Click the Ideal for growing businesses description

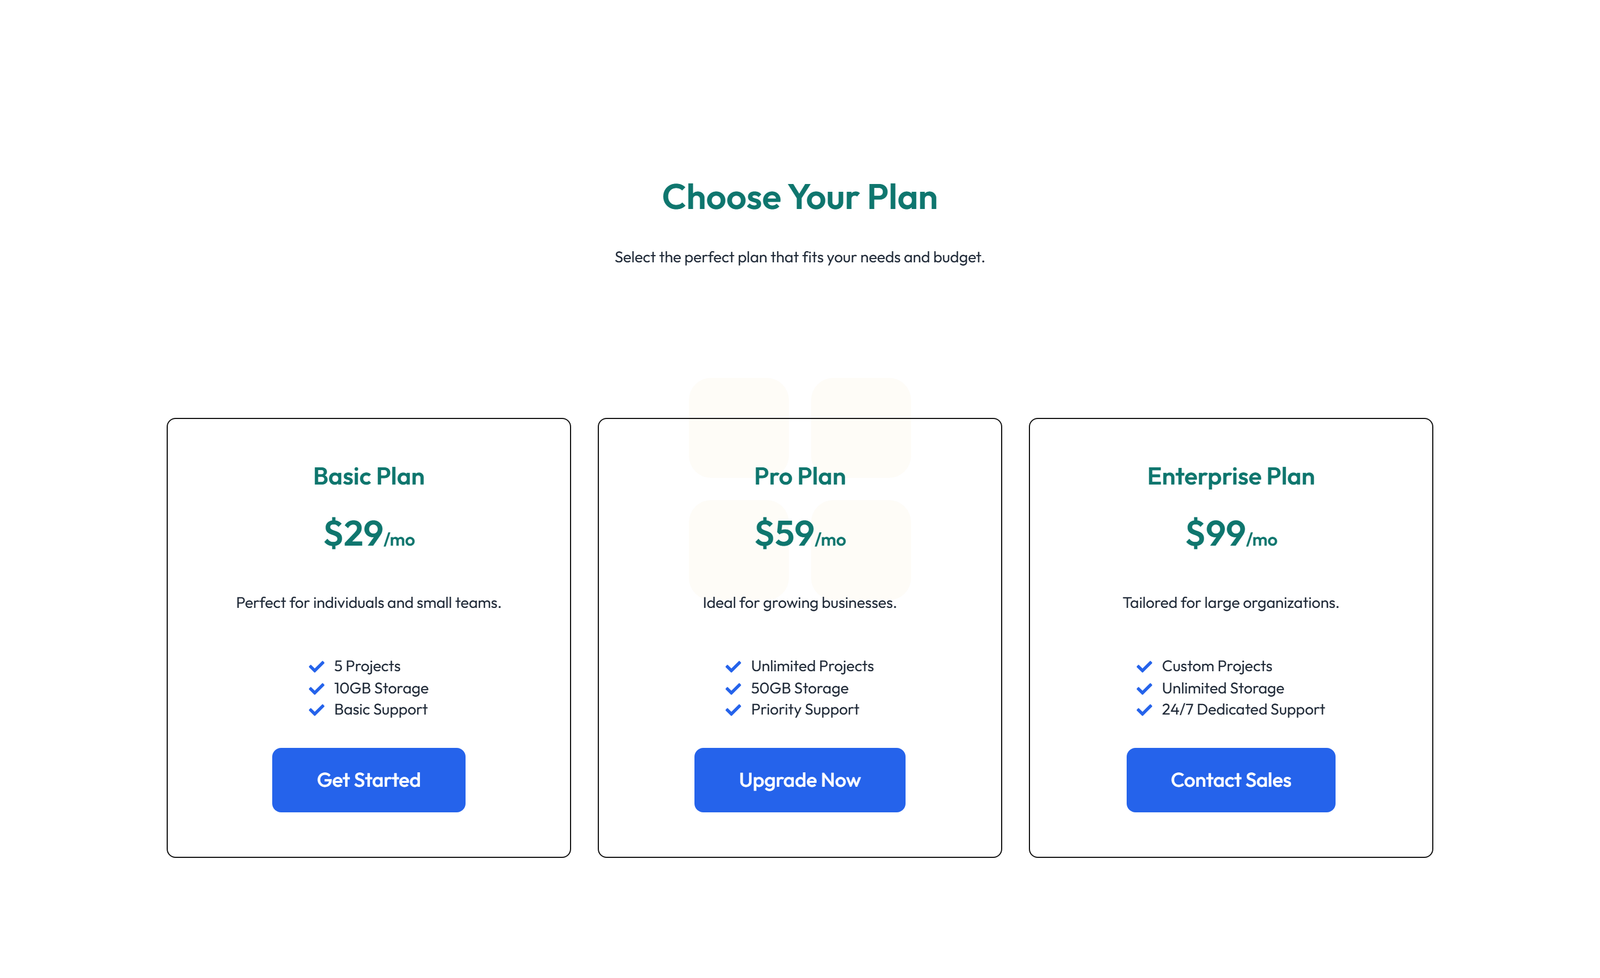tap(799, 603)
